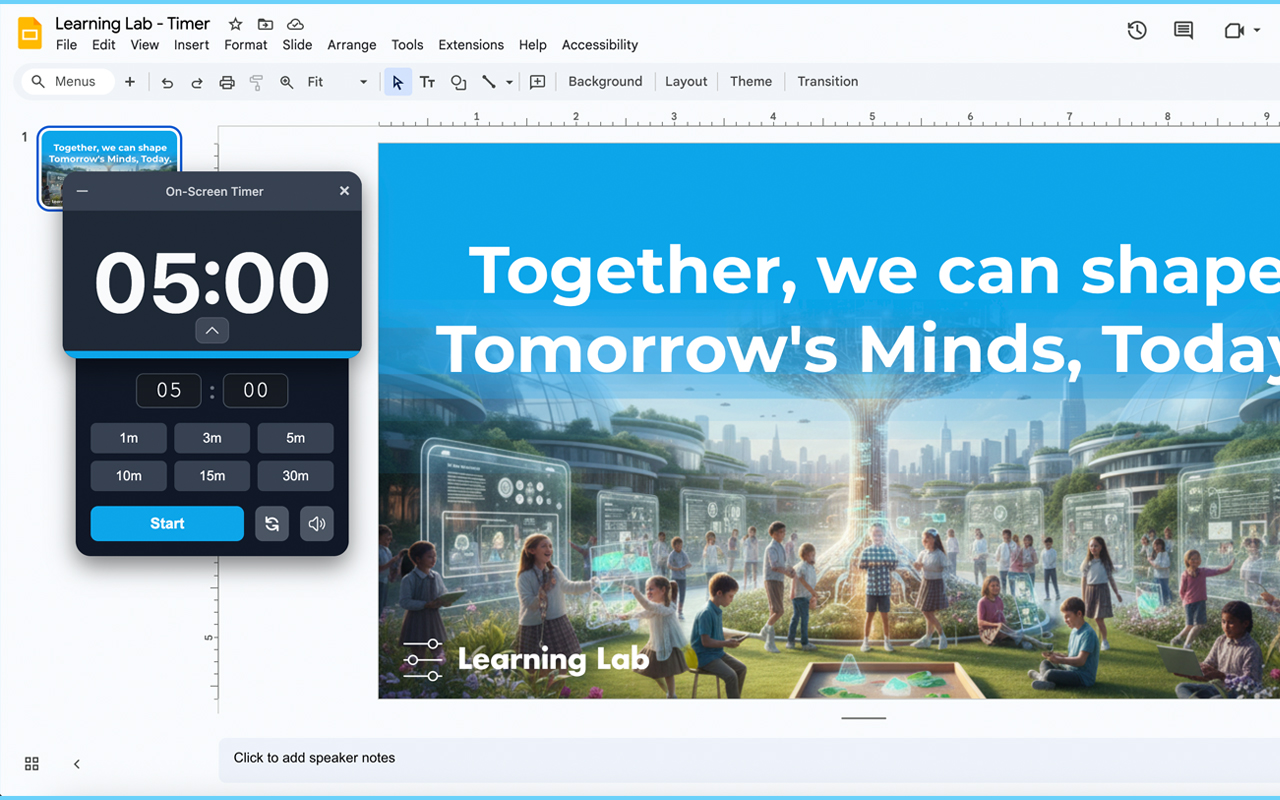The width and height of the screenshot is (1280, 800).
Task: Select the Line tool
Action: [x=488, y=82]
